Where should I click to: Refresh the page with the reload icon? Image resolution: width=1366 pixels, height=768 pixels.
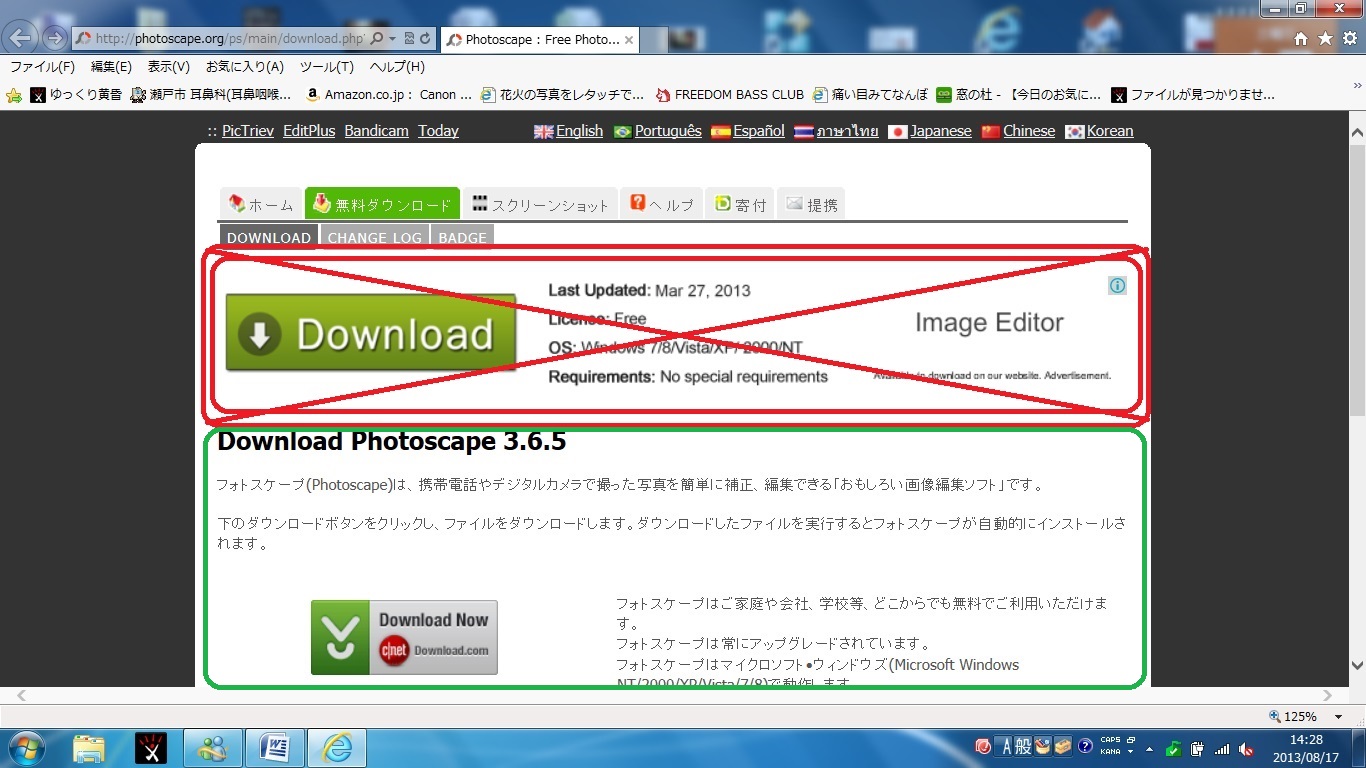tap(426, 39)
